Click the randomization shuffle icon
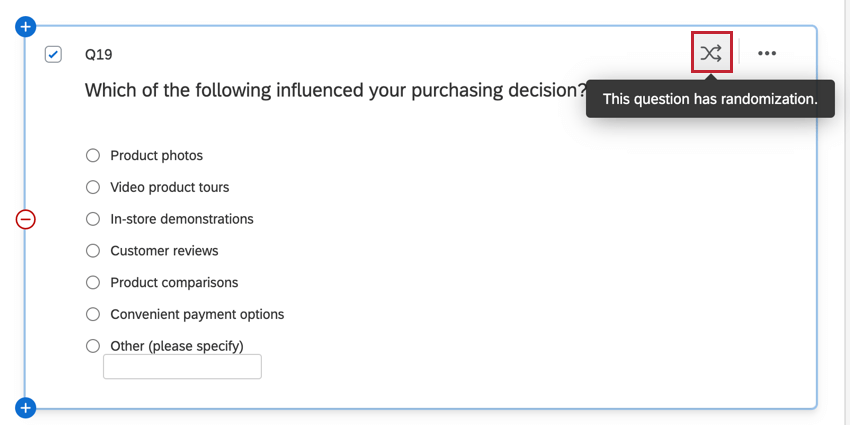850x425 pixels. (711, 53)
